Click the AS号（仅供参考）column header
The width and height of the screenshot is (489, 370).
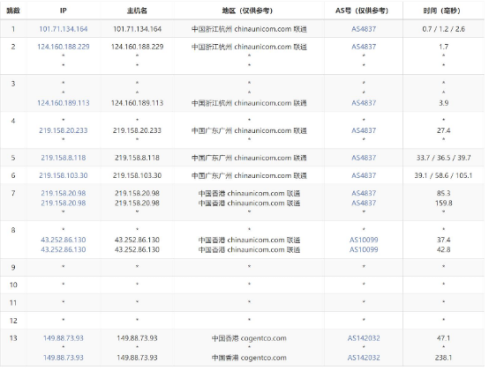tap(362, 11)
